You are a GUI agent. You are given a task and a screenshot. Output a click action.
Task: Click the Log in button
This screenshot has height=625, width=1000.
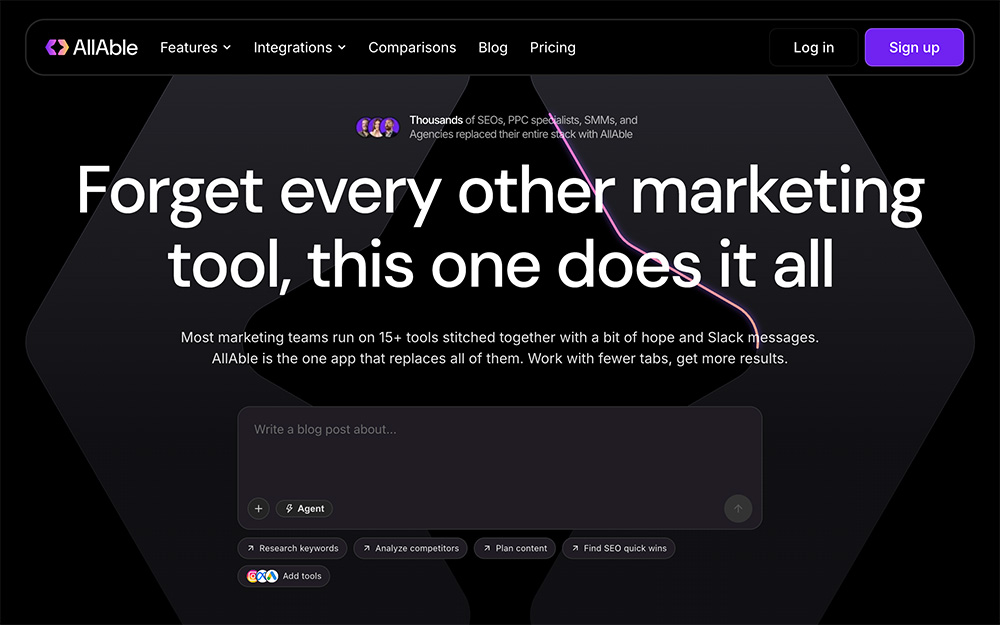pyautogui.click(x=813, y=47)
